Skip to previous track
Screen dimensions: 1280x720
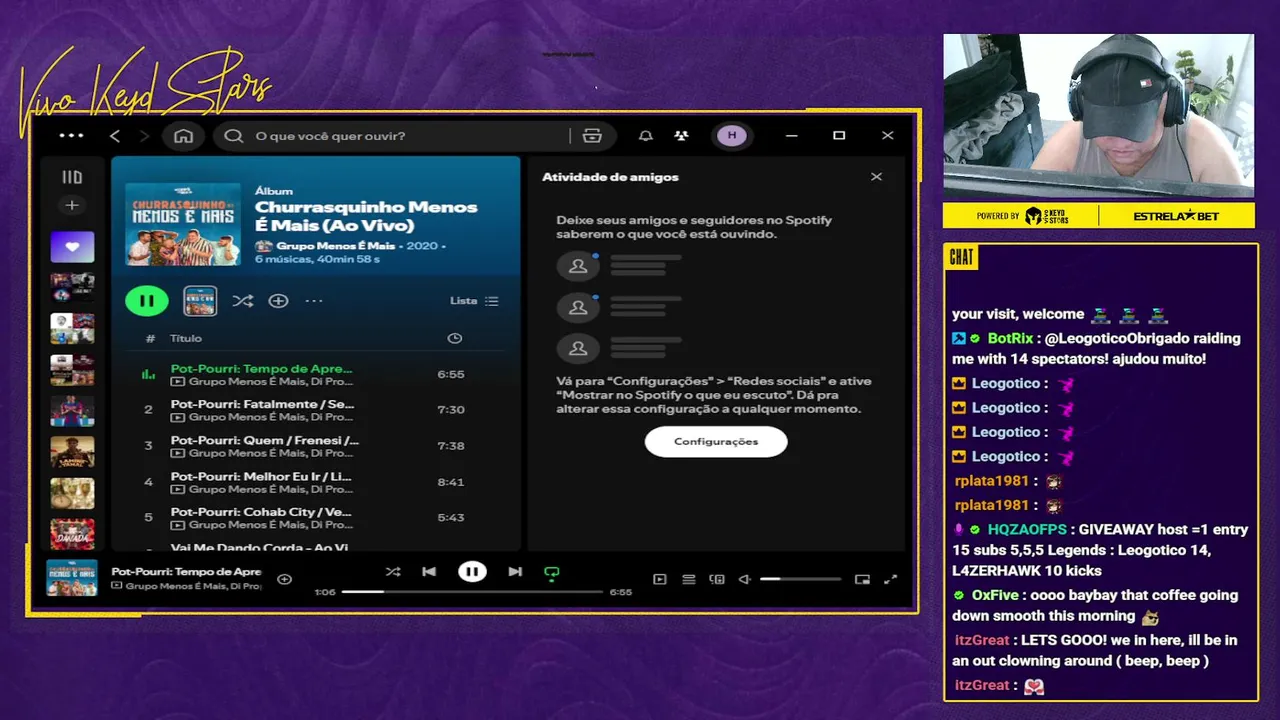pyautogui.click(x=429, y=572)
